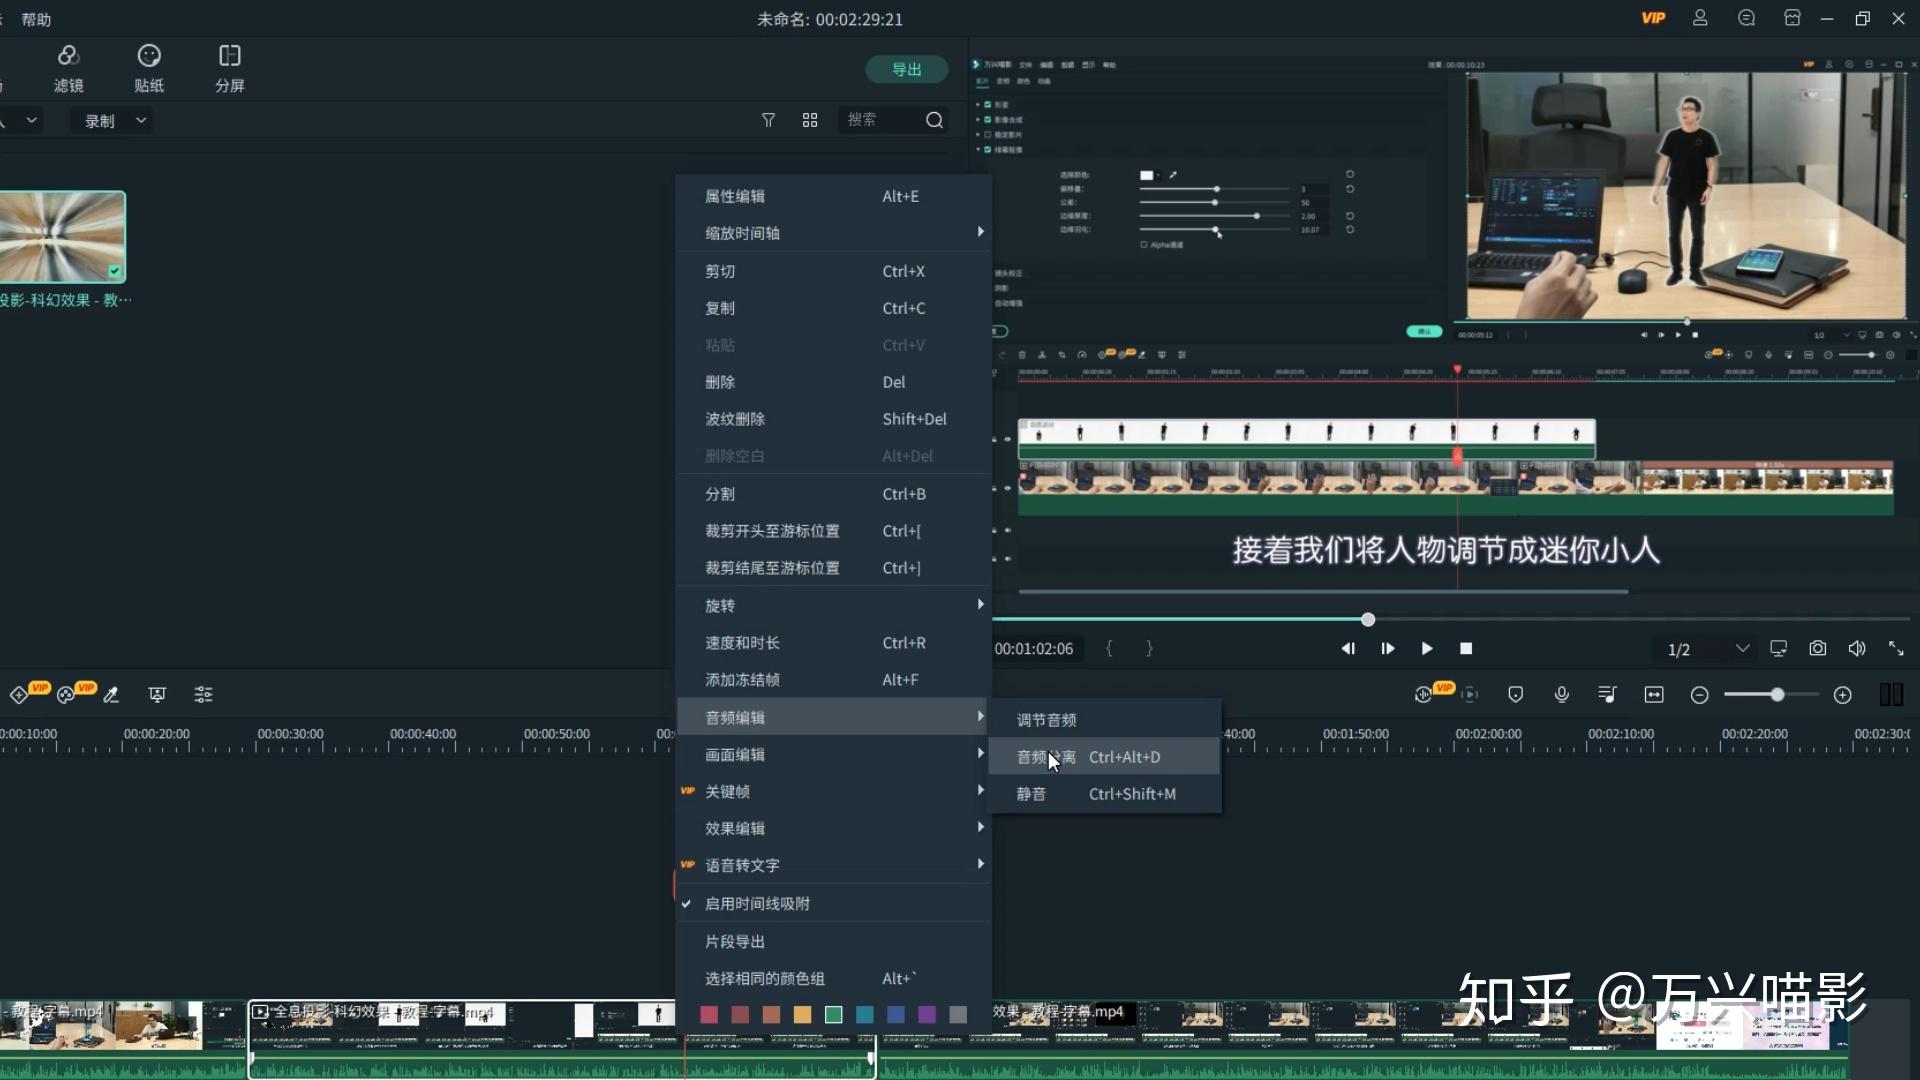Step forward one frame
1920x1080 pixels.
[1387, 648]
